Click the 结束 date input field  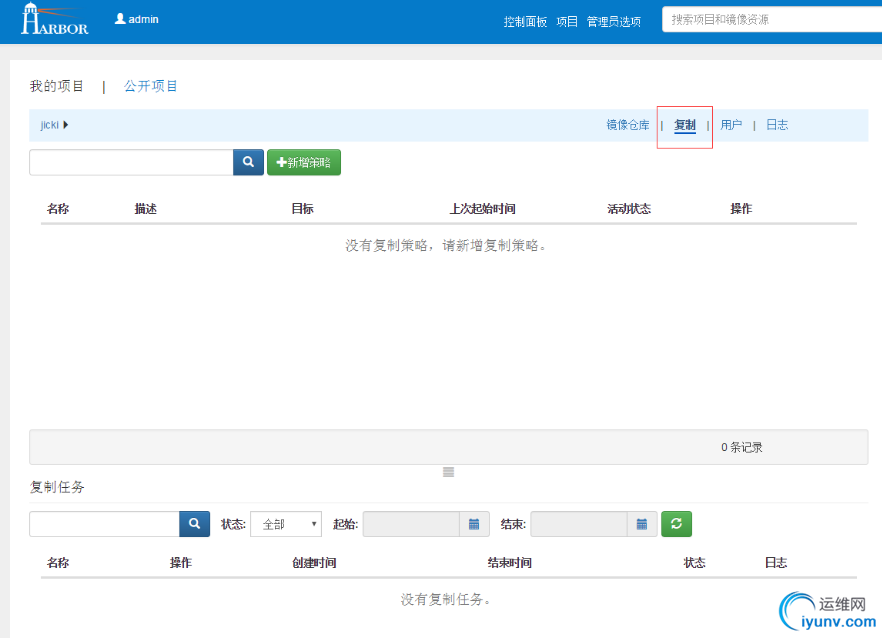pos(579,524)
